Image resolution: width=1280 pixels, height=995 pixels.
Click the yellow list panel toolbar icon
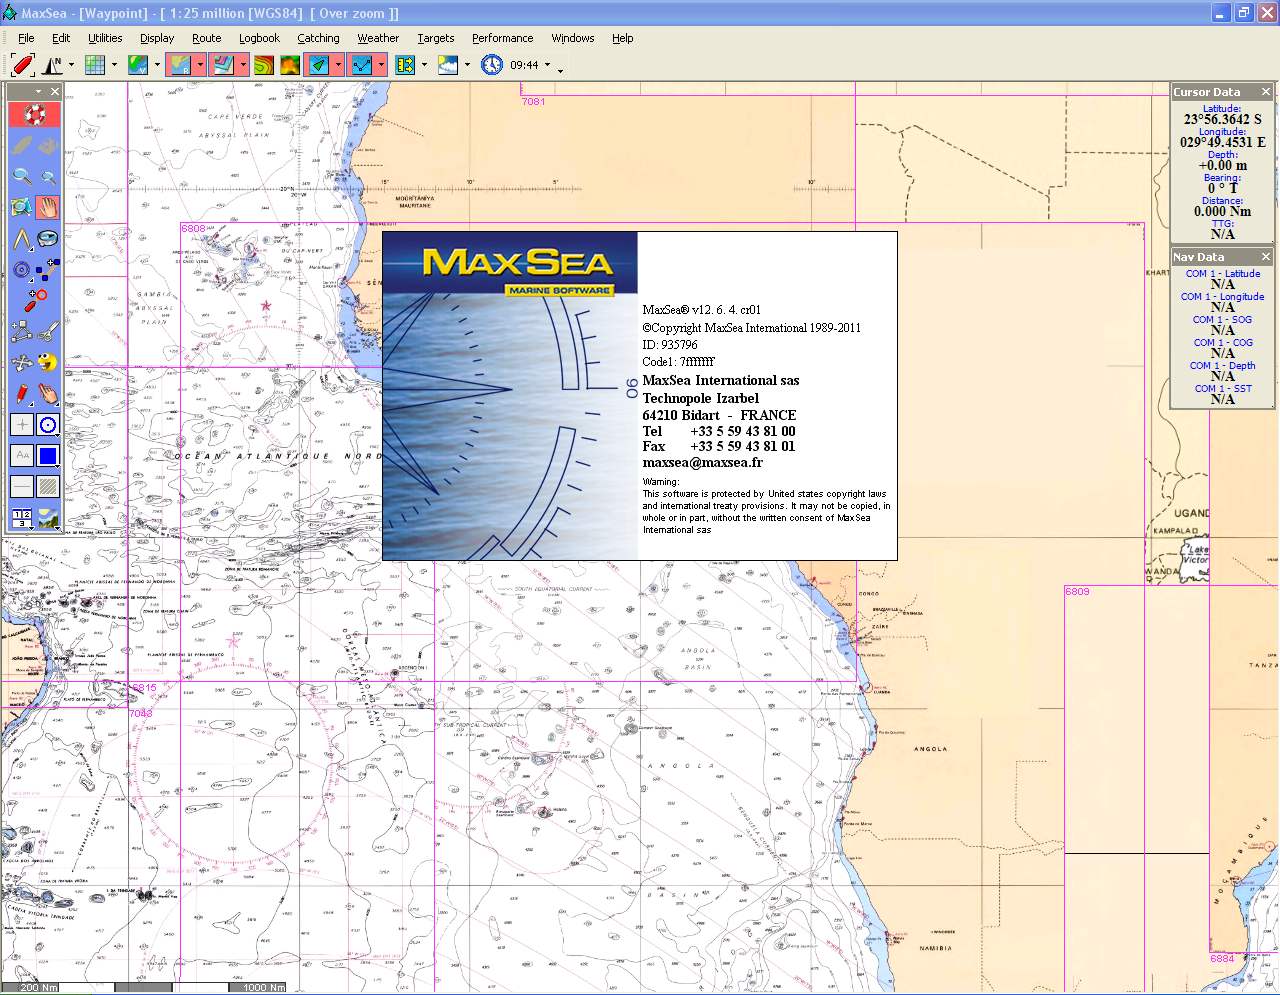(x=405, y=65)
